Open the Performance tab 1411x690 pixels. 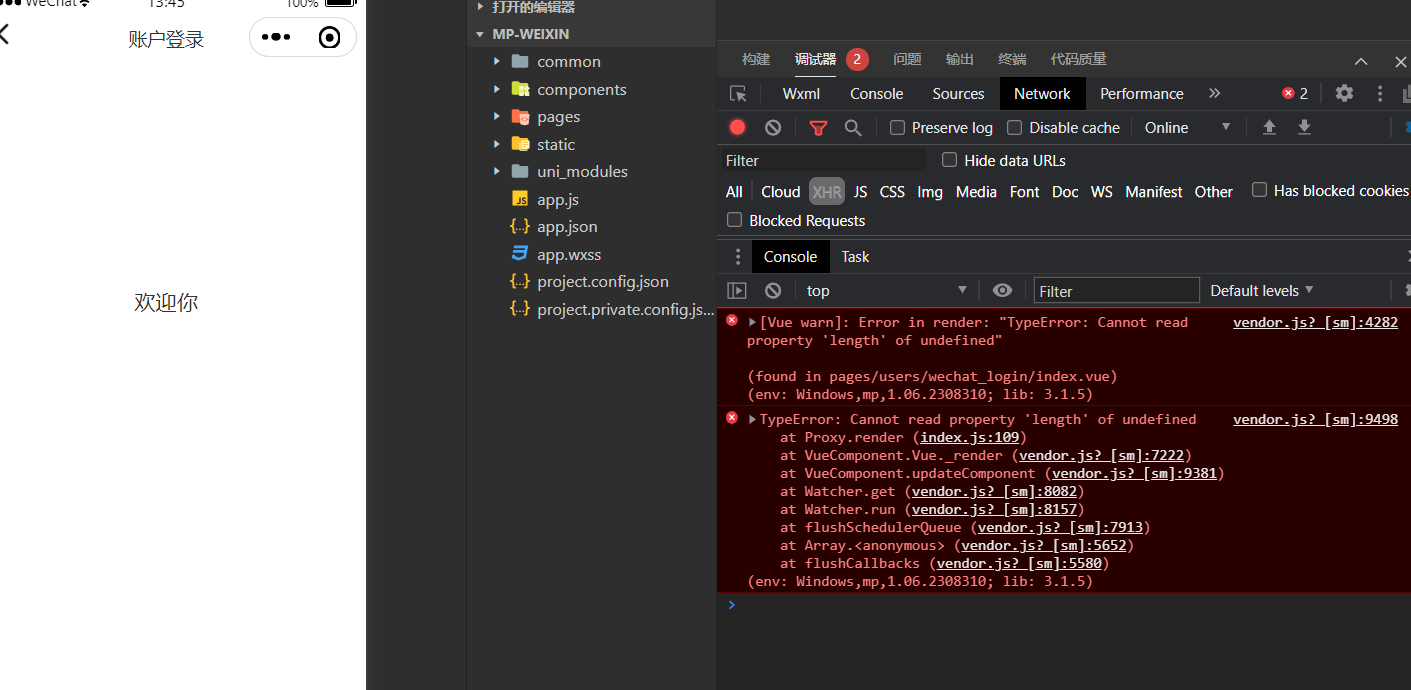click(x=1142, y=93)
